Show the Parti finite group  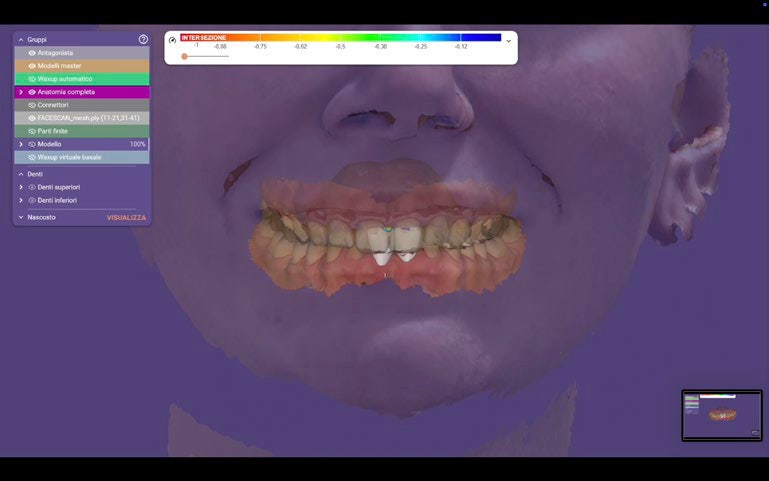32,131
